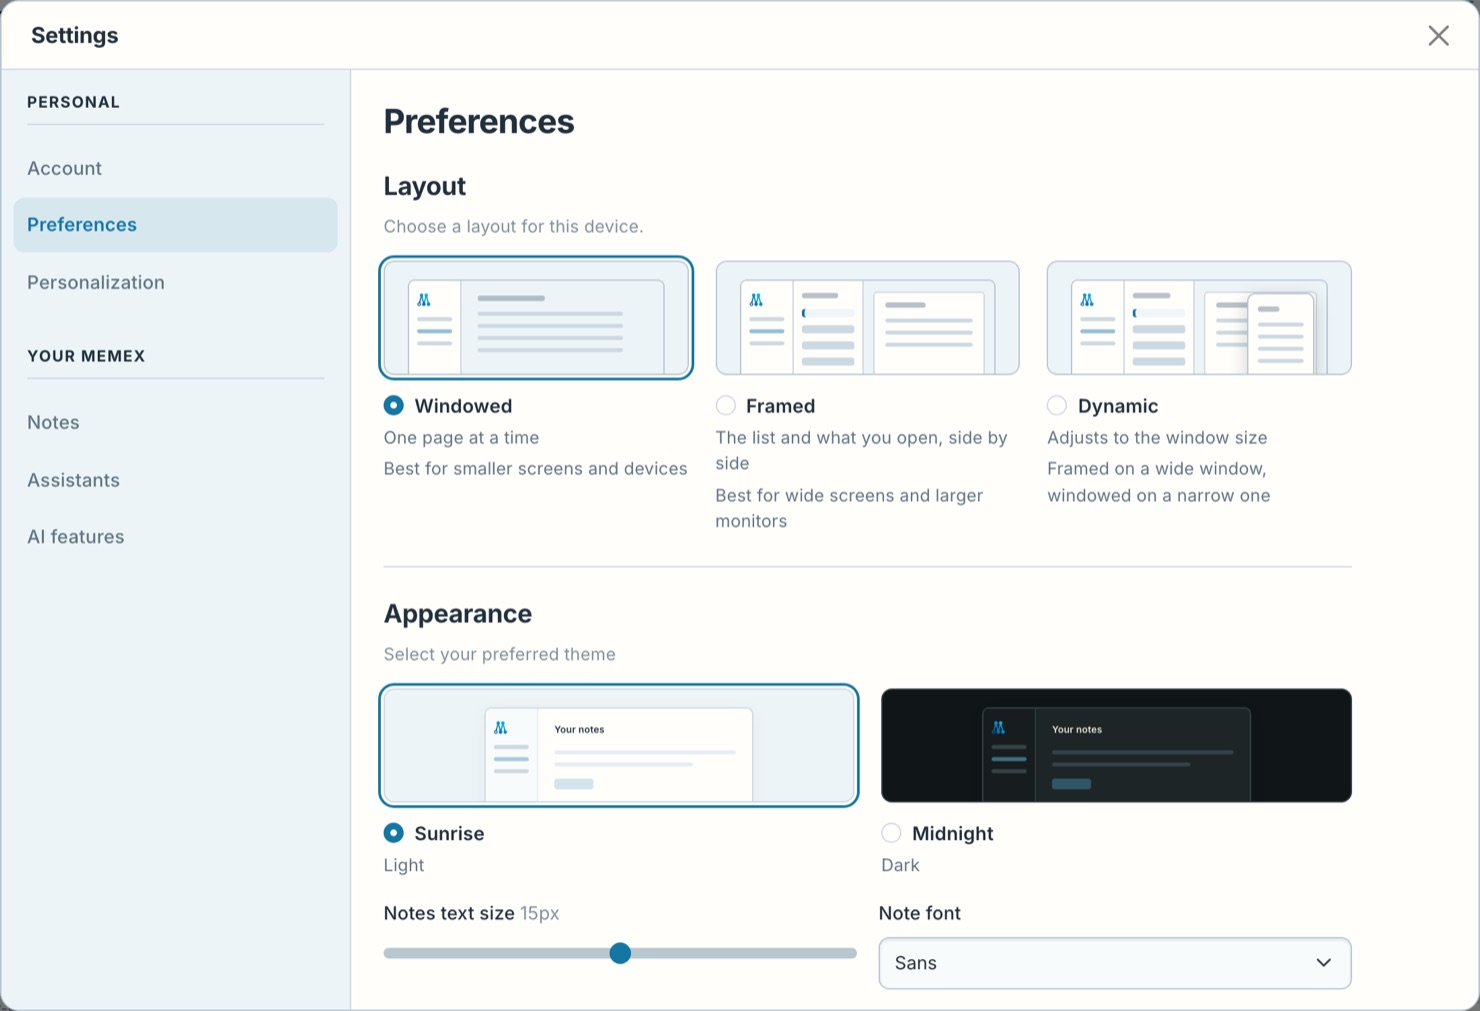Screen dimensions: 1480x1011
Task: Select Preferences in the sidebar
Action: (175, 225)
